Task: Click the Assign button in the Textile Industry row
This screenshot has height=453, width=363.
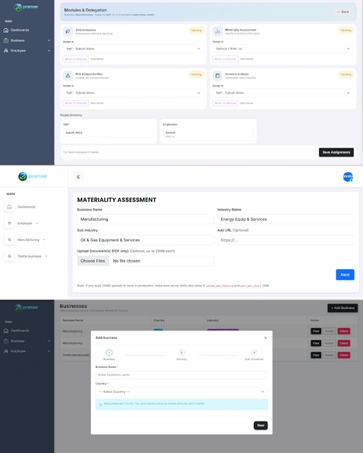Action: 329,355
